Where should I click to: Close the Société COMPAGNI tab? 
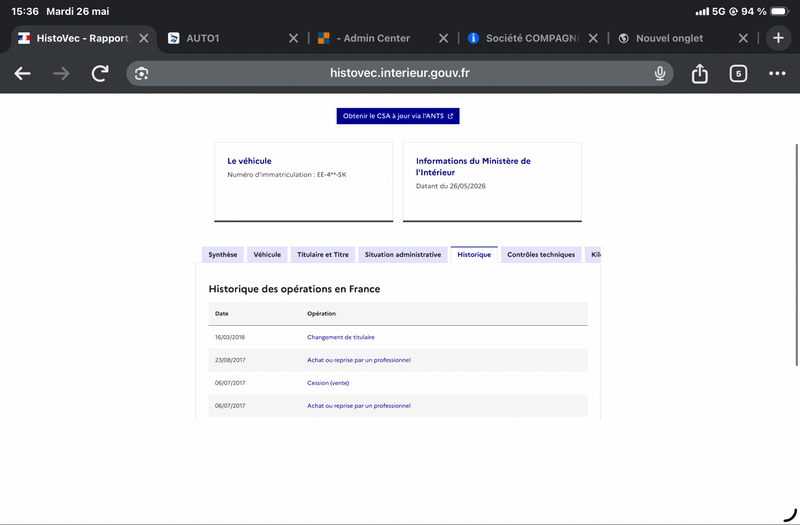click(x=593, y=38)
